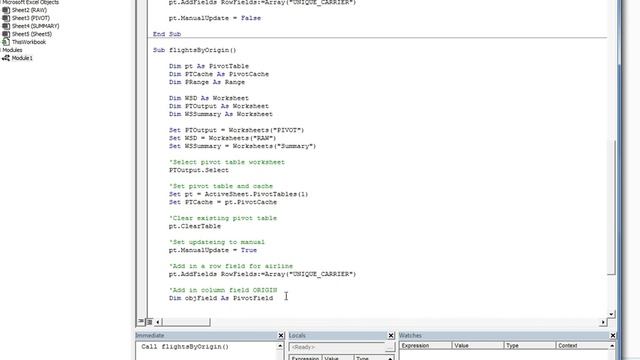Screen dimensions: 640x360
Task: Click 'Dim PRange As Range' line
Action: tap(207, 82)
